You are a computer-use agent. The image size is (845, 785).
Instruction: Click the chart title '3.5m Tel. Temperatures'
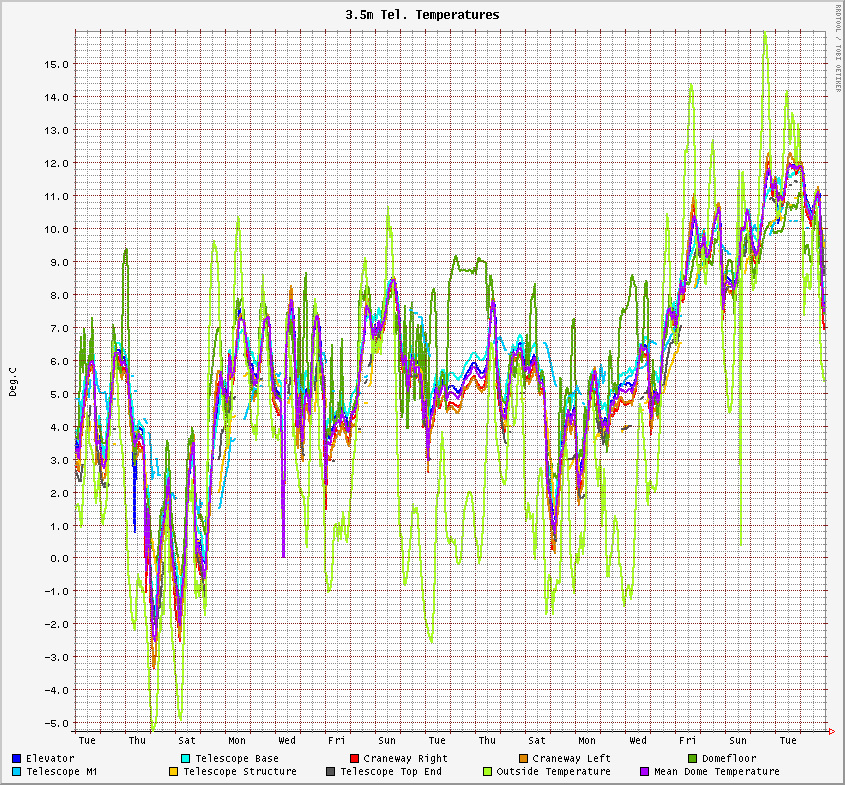click(422, 15)
